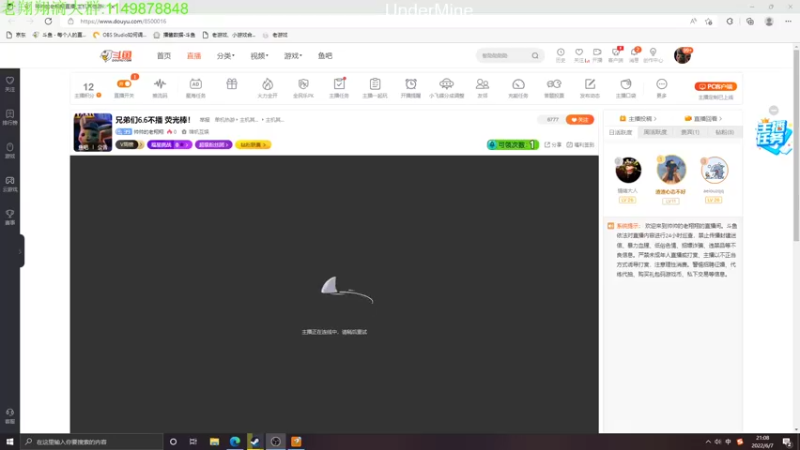Open Steam from the Windows taskbar
This screenshot has height=450, width=800.
255,441
